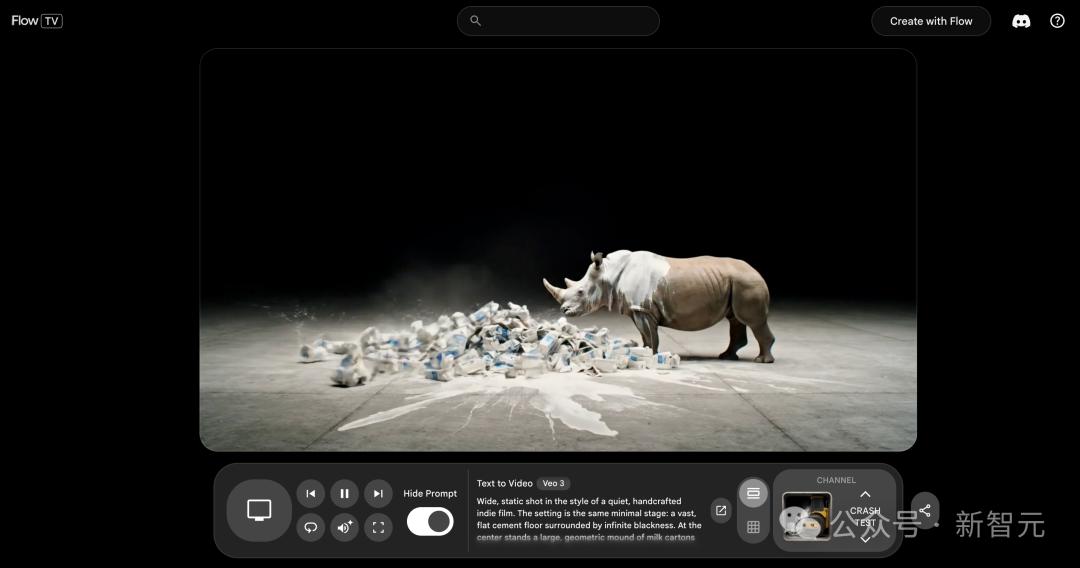Click the TV monitor icon button
The image size is (1080, 568).
(x=259, y=510)
